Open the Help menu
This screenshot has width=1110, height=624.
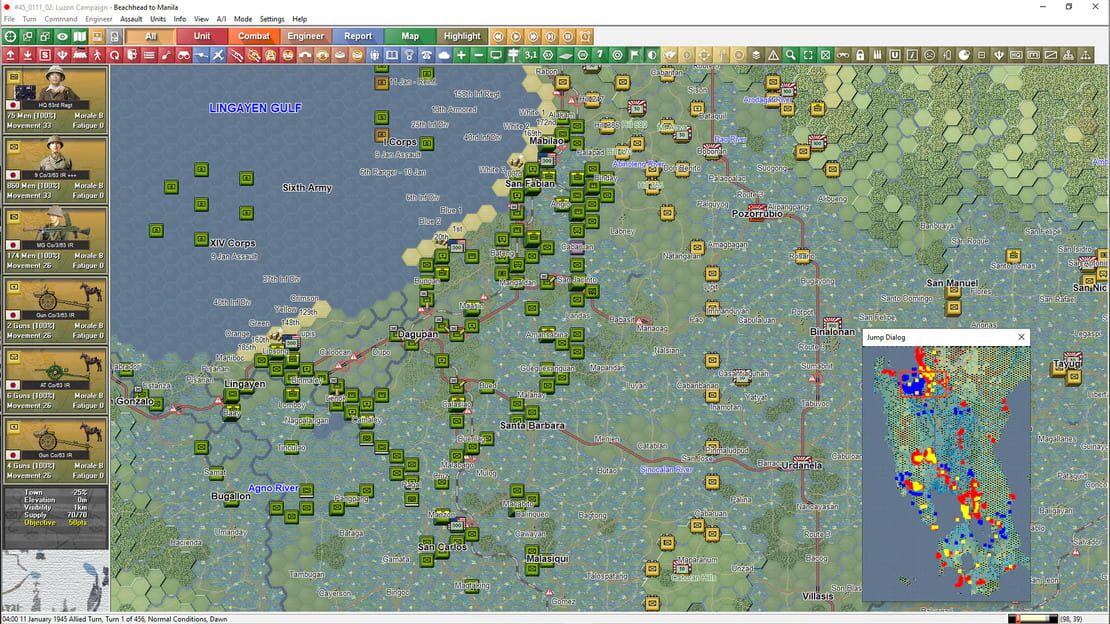pyautogui.click(x=299, y=19)
